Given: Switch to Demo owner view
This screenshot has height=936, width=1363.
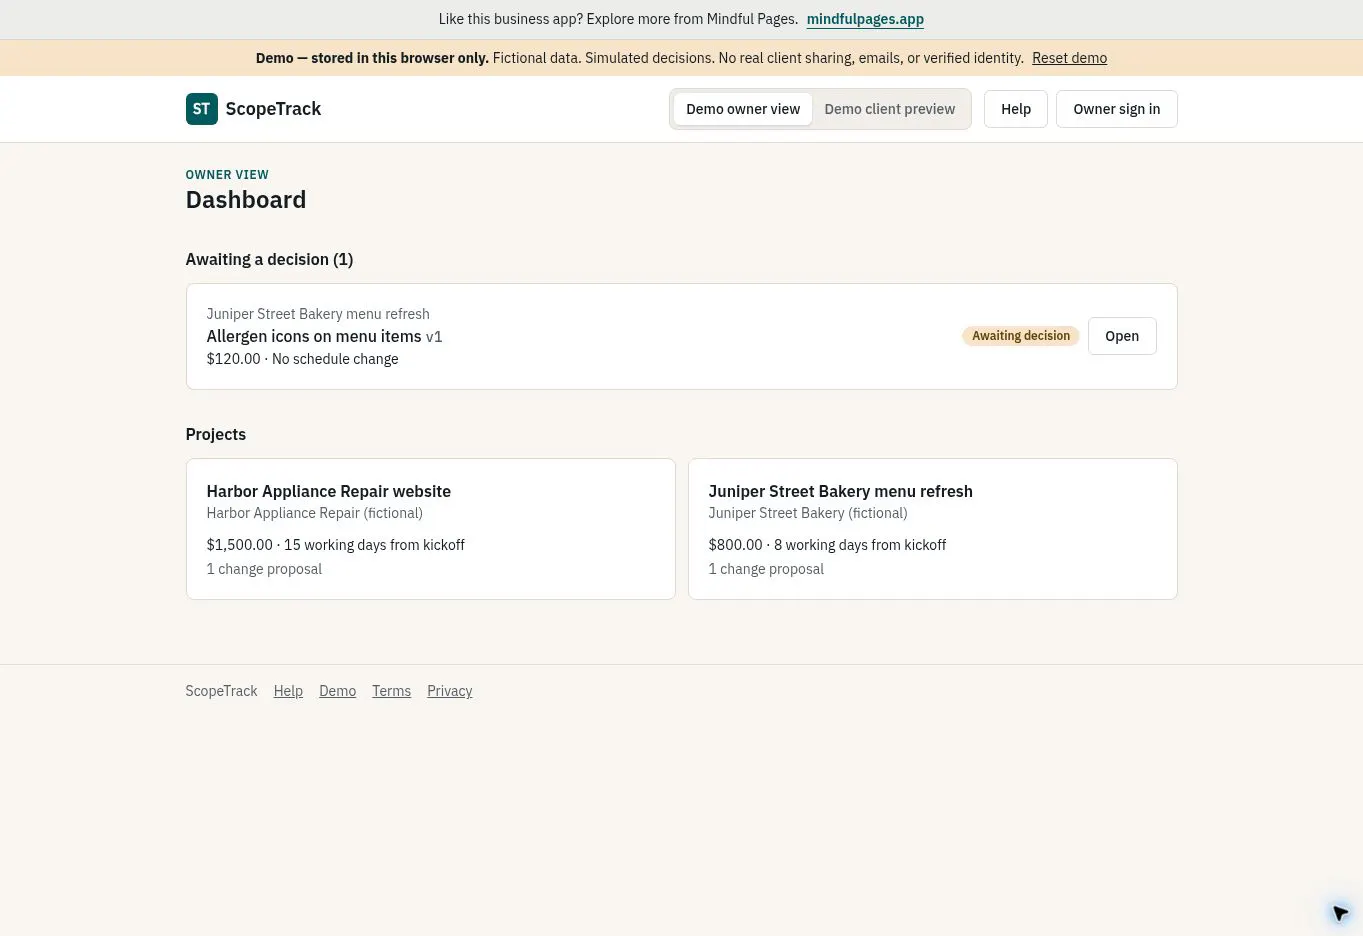Looking at the screenshot, I should [x=743, y=109].
